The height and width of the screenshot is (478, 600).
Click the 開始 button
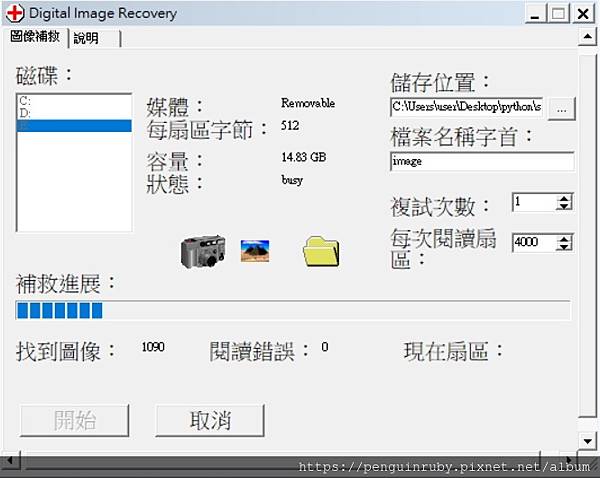point(75,421)
